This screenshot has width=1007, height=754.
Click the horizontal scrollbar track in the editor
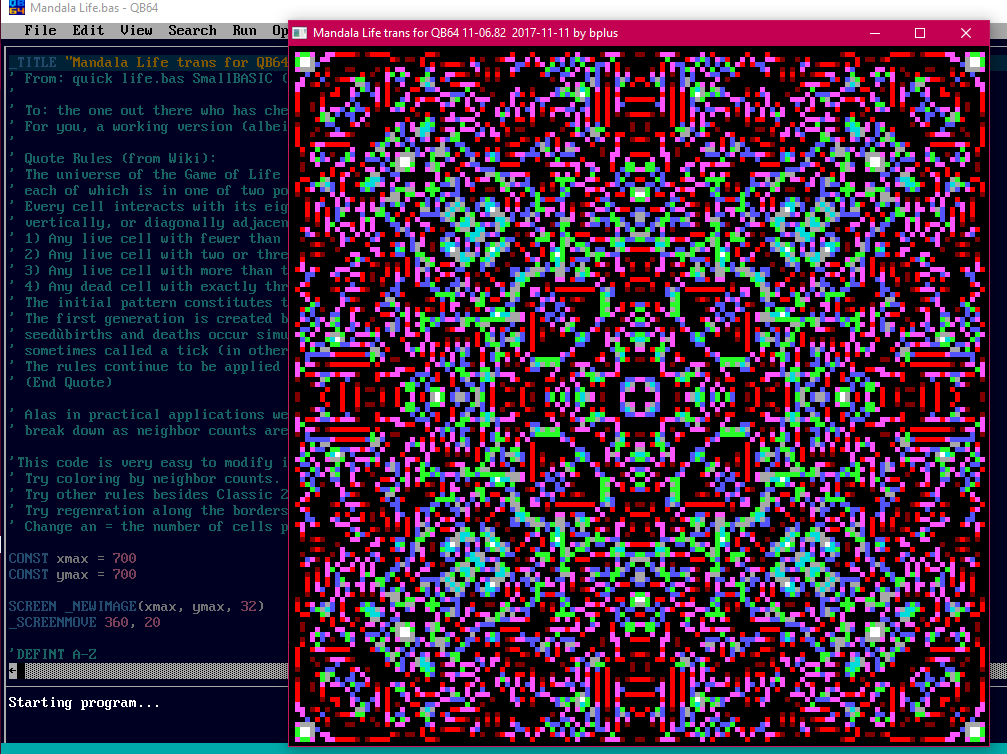tap(150, 671)
